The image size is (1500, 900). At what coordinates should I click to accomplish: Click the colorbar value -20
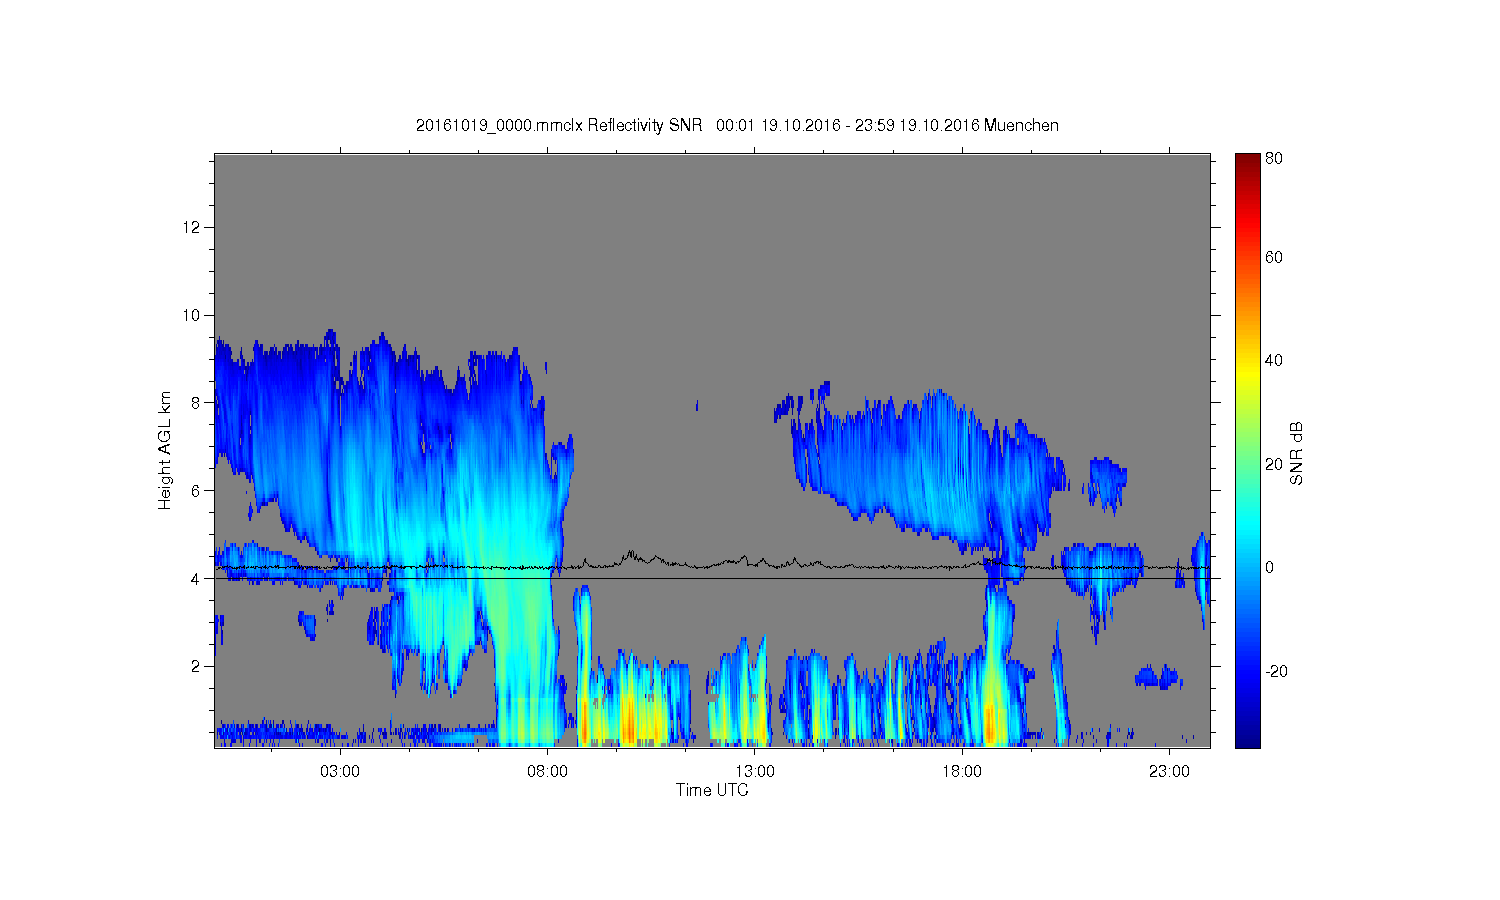pos(1276,671)
